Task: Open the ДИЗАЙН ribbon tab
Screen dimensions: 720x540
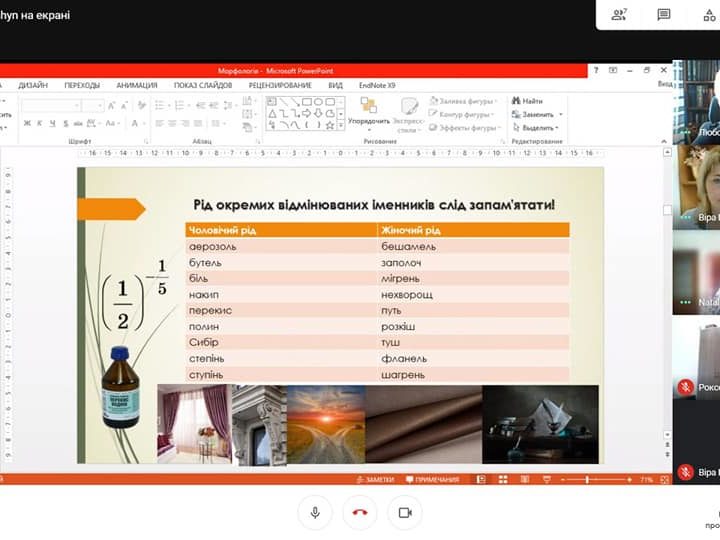Action: pyautogui.click(x=33, y=86)
